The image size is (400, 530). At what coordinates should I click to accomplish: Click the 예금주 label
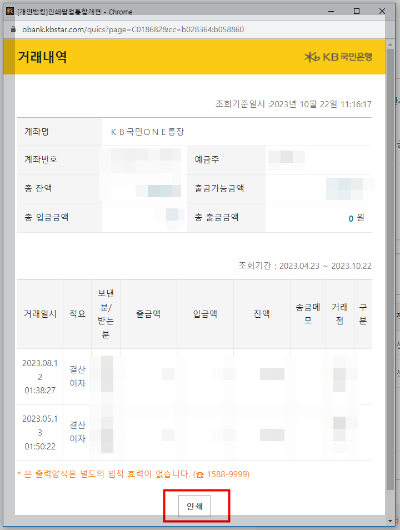207,159
